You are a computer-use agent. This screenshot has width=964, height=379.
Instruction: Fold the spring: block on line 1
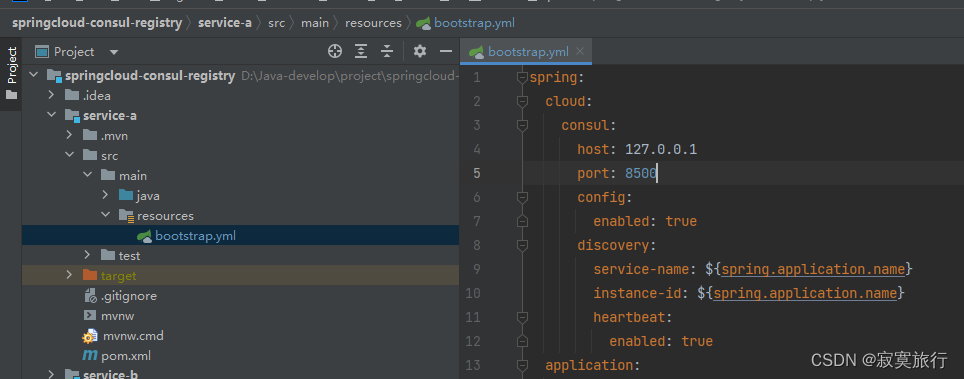523,78
